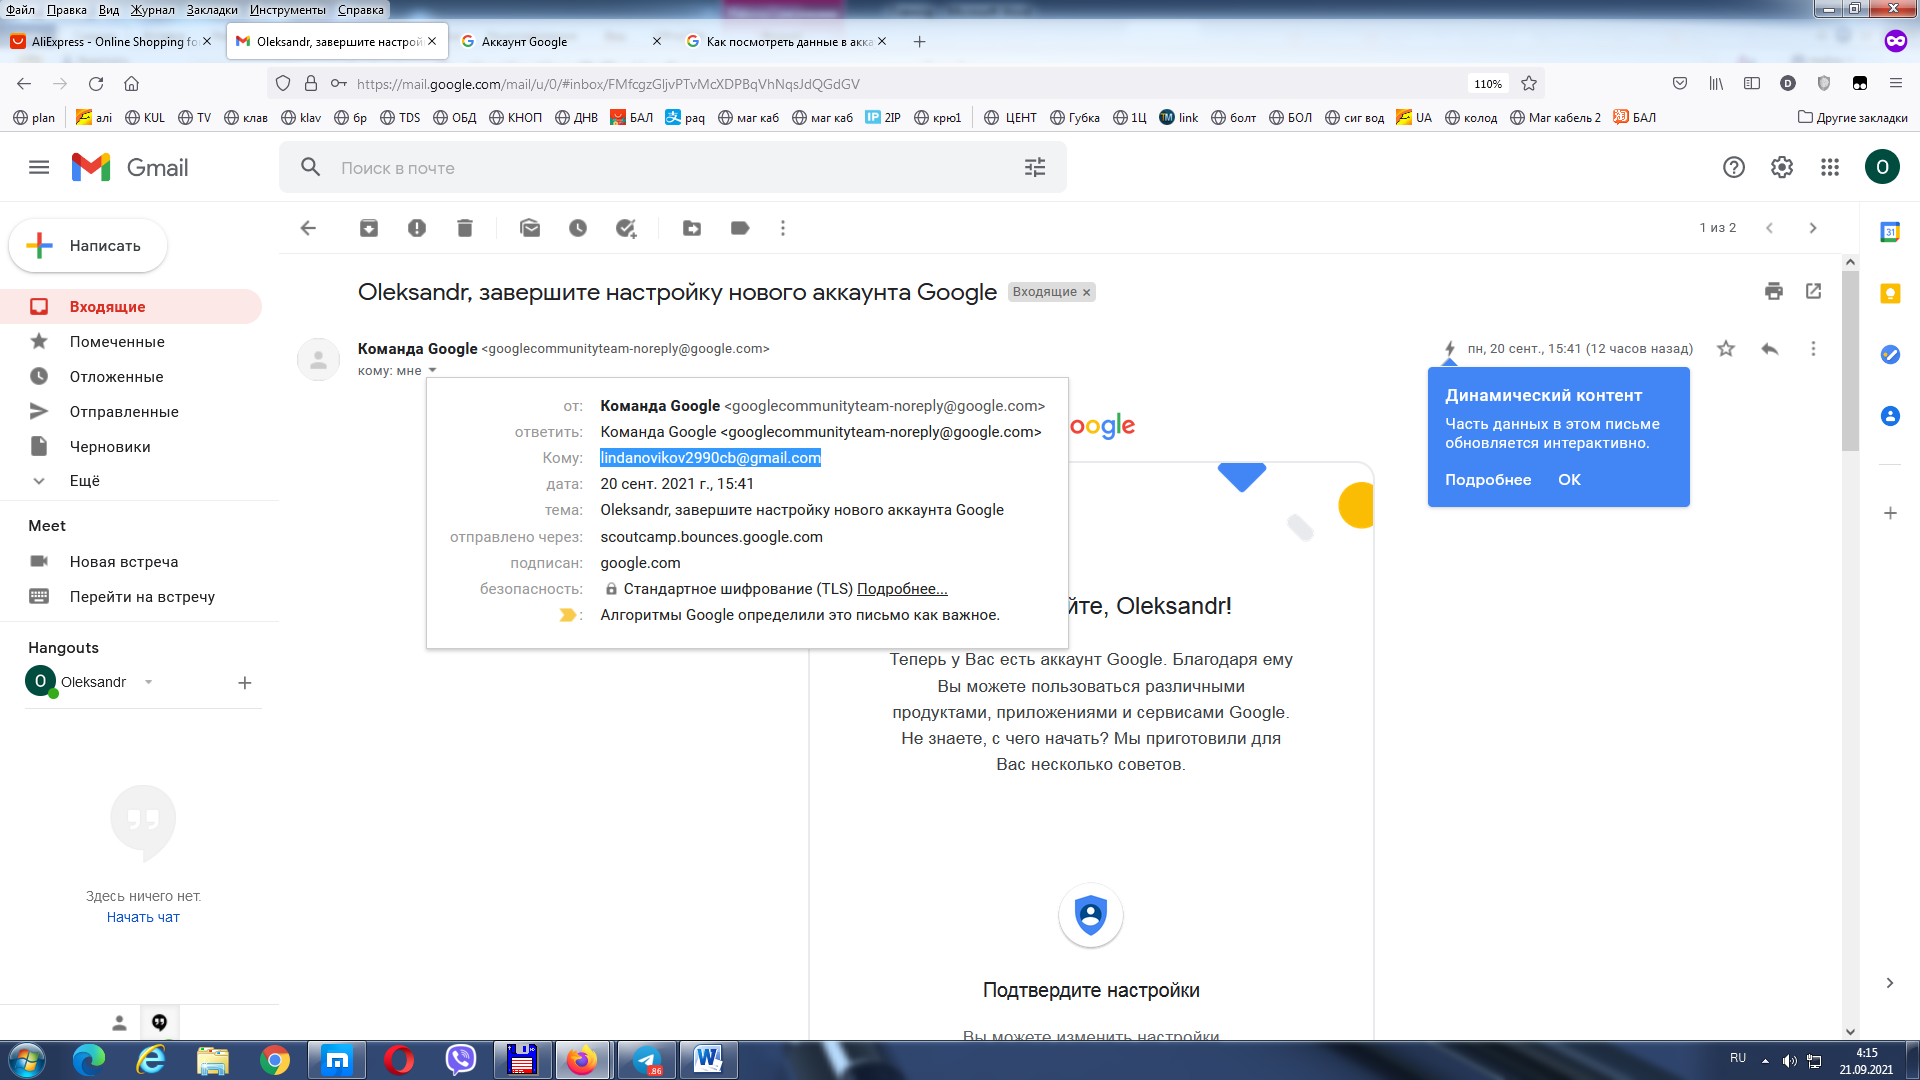Image resolution: width=1920 pixels, height=1080 pixels.
Task: Open Помеченные folder
Action: (x=131, y=341)
